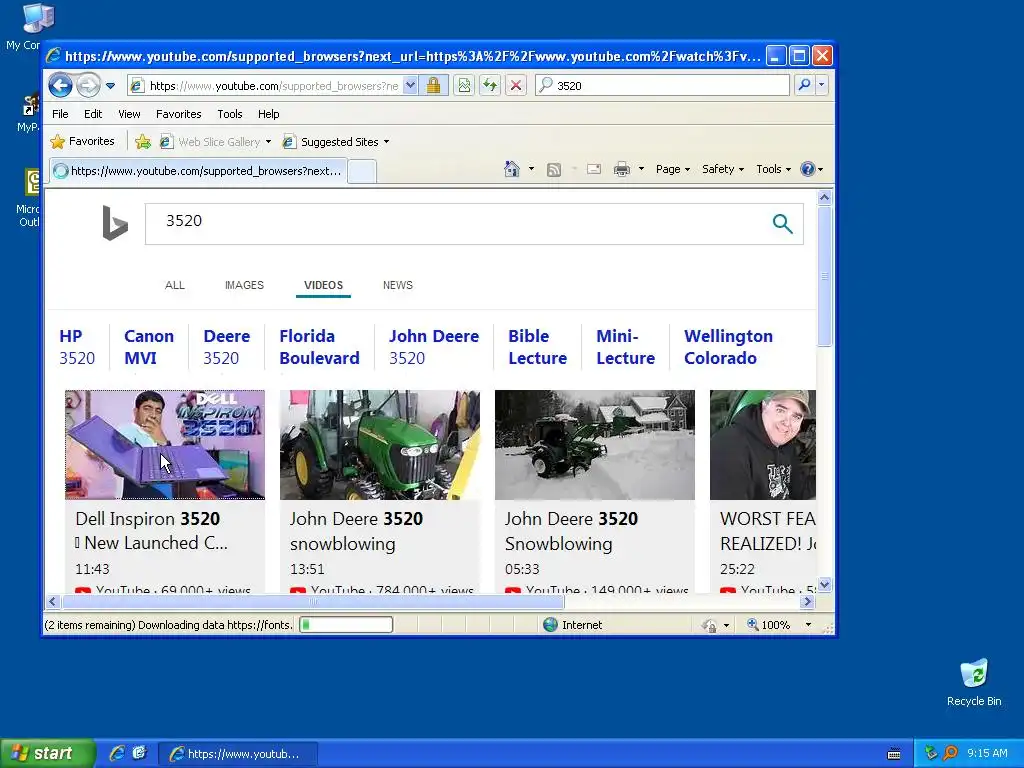Open the Dell Inspiron 3520 video thumbnail
Image resolution: width=1024 pixels, height=768 pixels.
pyautogui.click(x=165, y=445)
